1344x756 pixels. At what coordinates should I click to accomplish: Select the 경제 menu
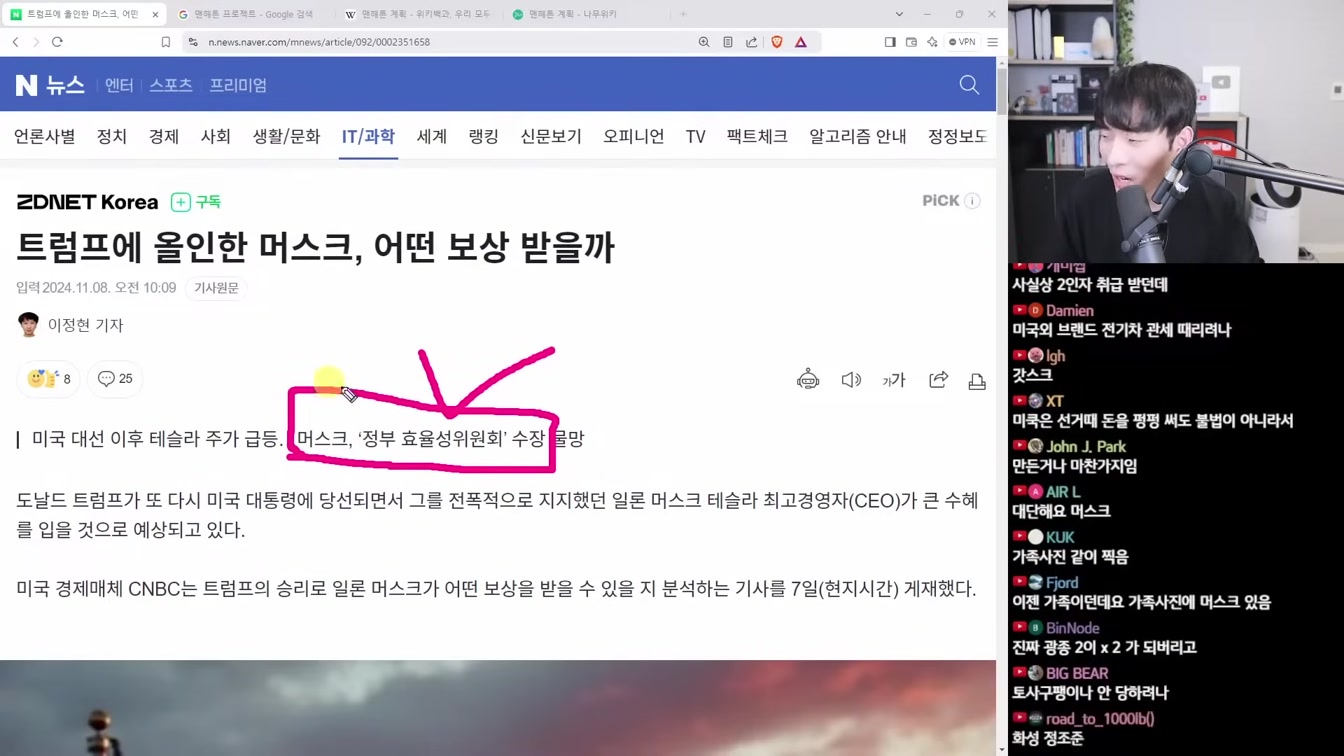[164, 136]
